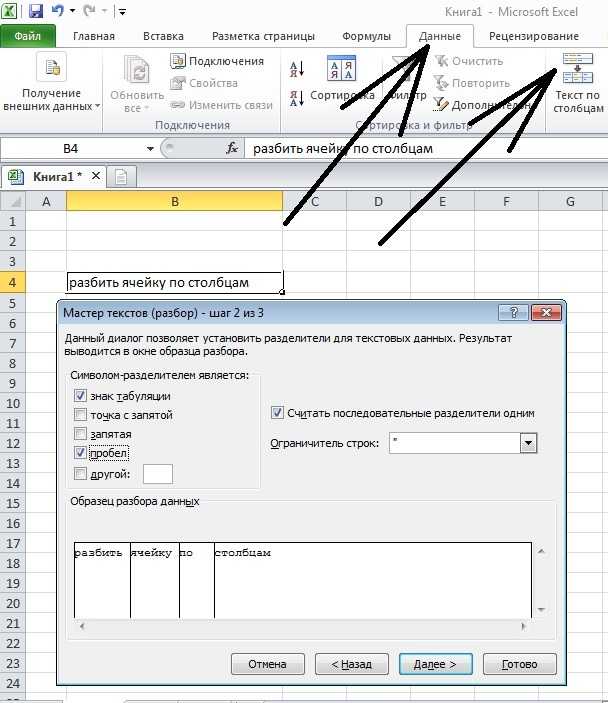The height and width of the screenshot is (703, 608).
Task: Click the Name Box showing B4
Action: [71, 148]
